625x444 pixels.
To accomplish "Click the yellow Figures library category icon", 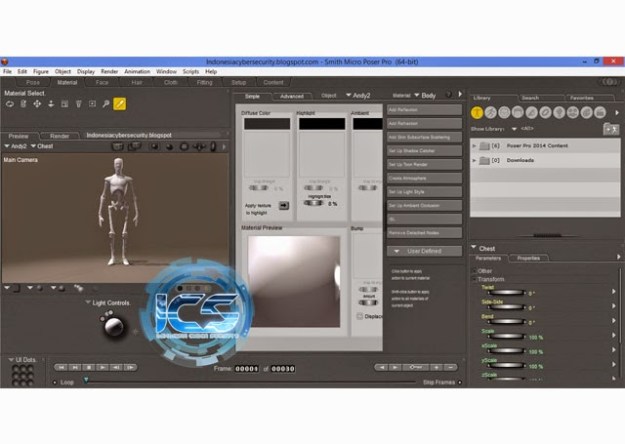I will click(x=478, y=113).
